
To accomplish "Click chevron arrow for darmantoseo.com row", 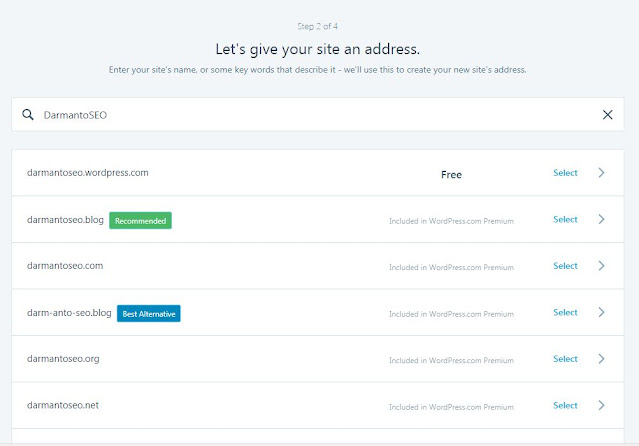I will click(601, 266).
